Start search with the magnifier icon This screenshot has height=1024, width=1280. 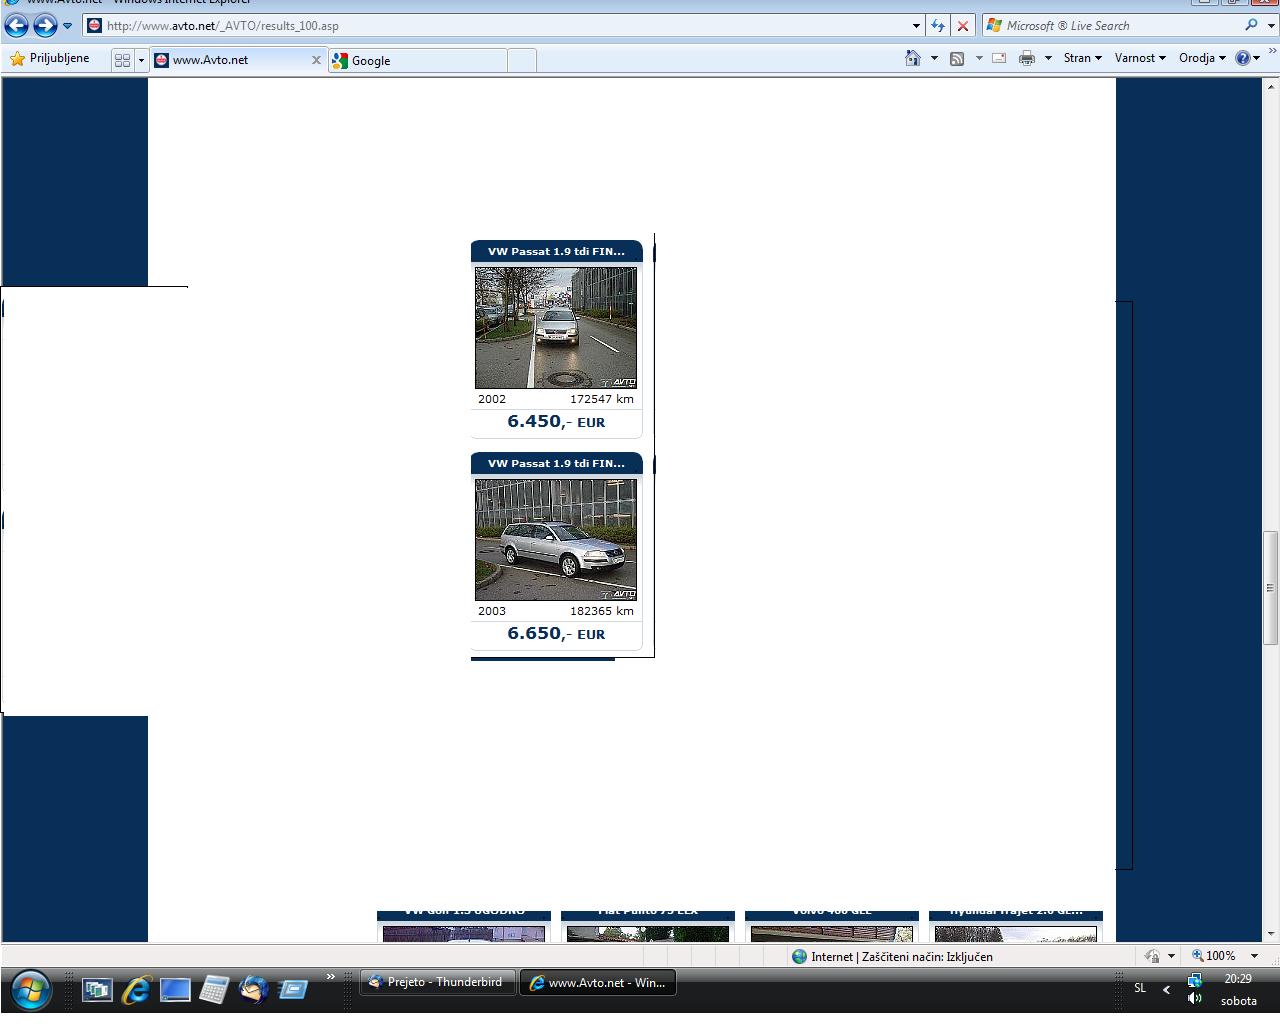click(x=1251, y=25)
